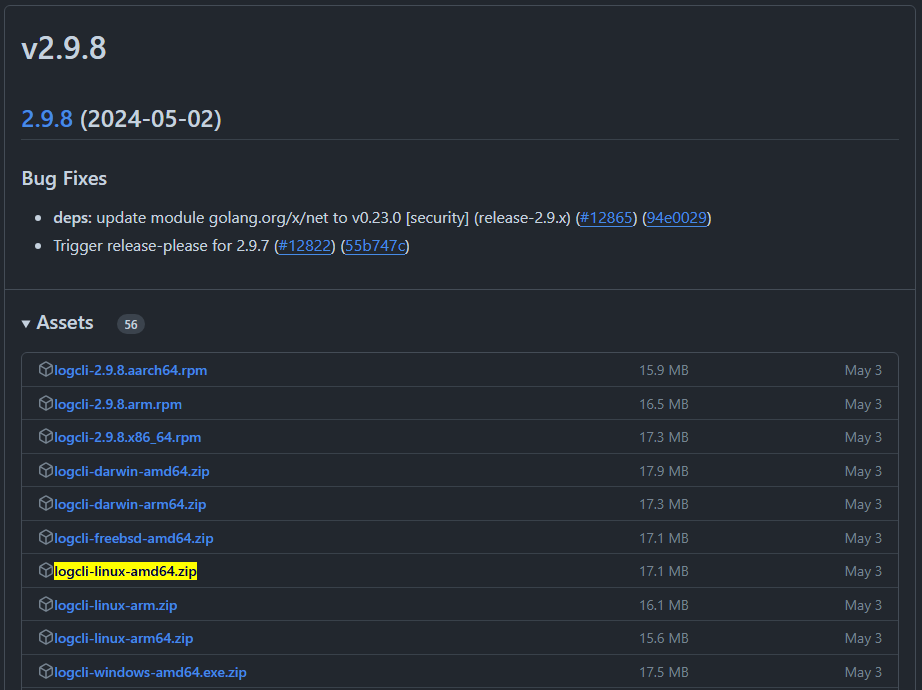The image size is (922, 690).
Task: Click package icon beside logcli-freebsd-amd64.zip
Action: [45, 538]
